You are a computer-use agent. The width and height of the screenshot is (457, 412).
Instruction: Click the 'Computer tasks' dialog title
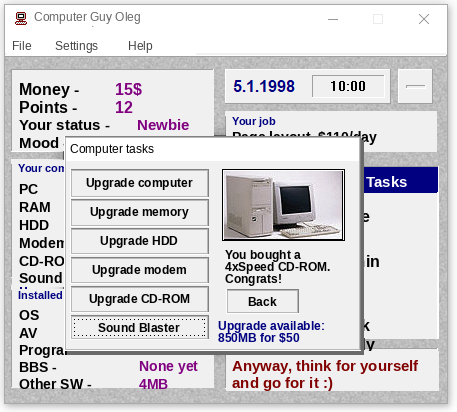(112, 149)
